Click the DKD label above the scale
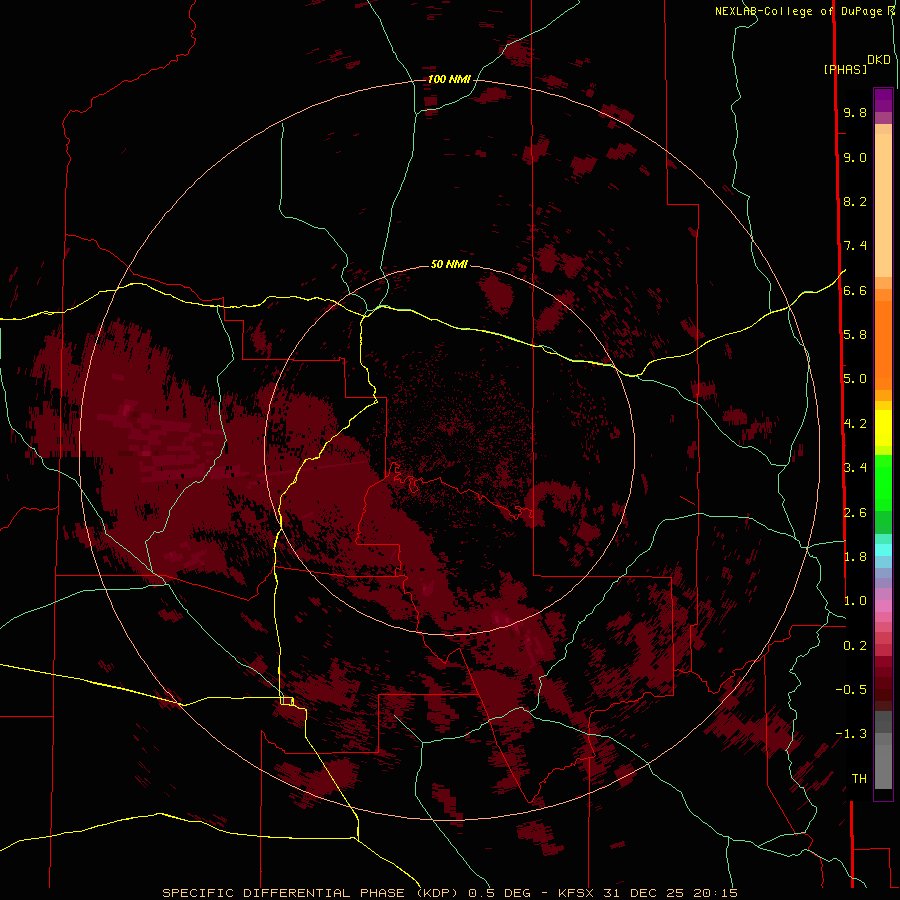Viewport: 900px width, 900px height. point(879,60)
